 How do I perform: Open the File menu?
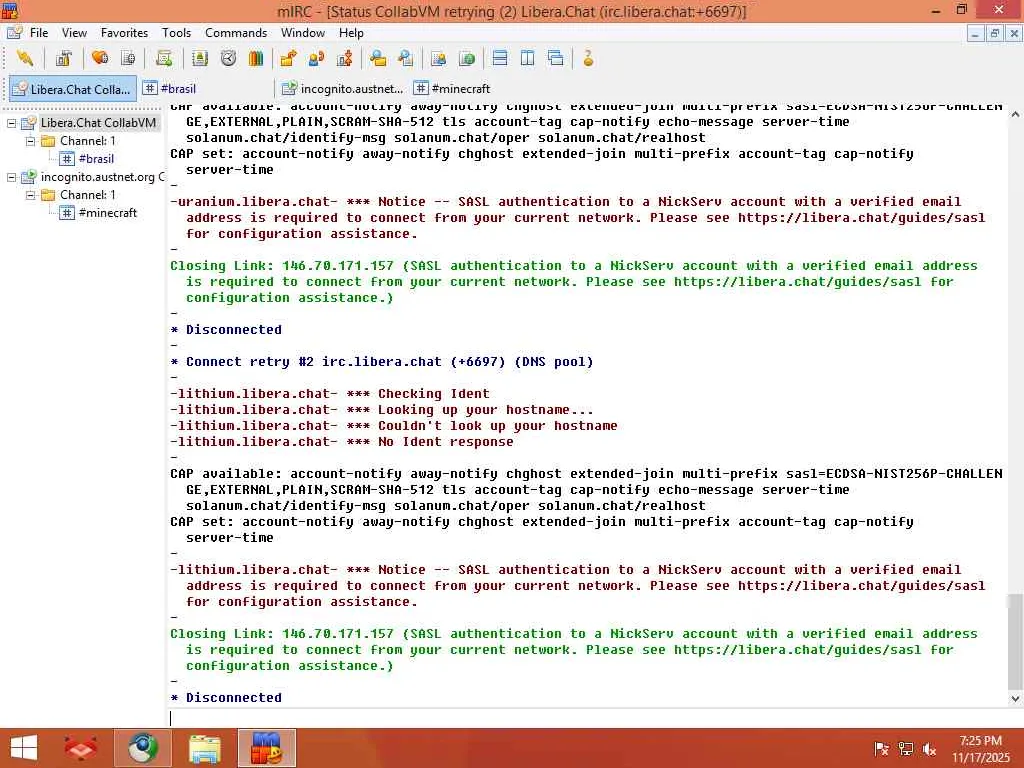(x=39, y=33)
